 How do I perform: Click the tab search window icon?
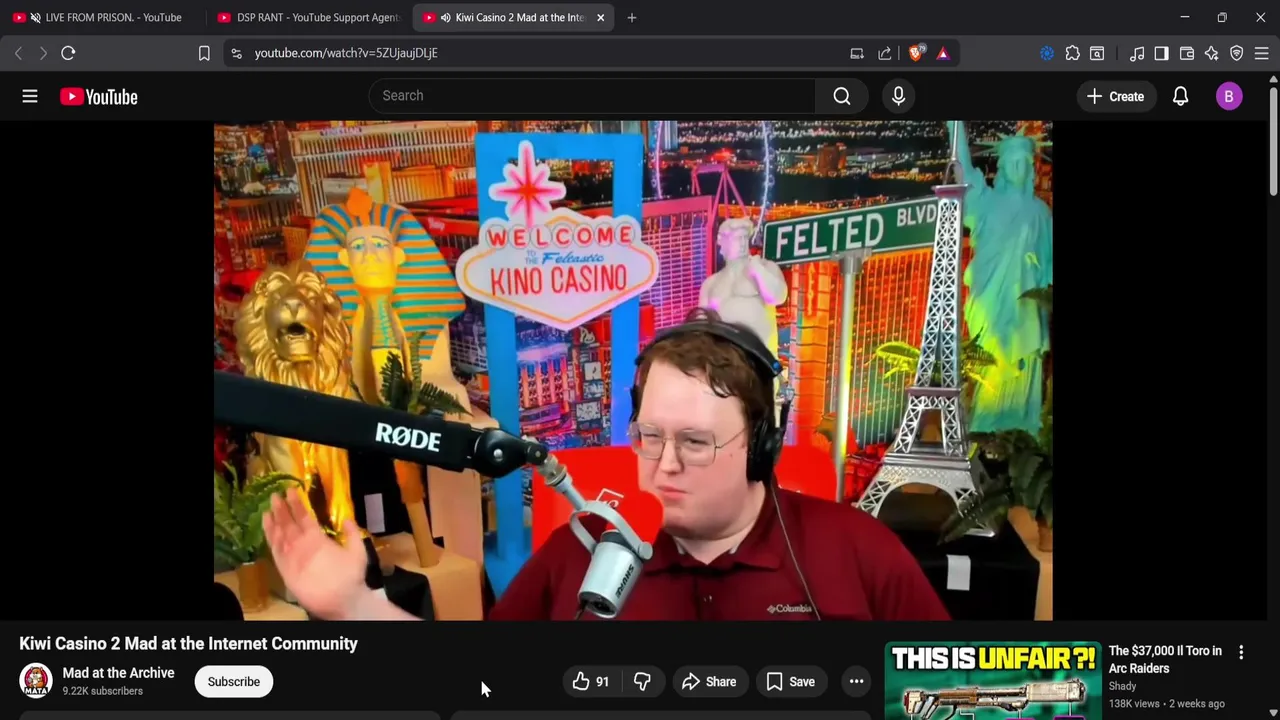pos(1097,53)
